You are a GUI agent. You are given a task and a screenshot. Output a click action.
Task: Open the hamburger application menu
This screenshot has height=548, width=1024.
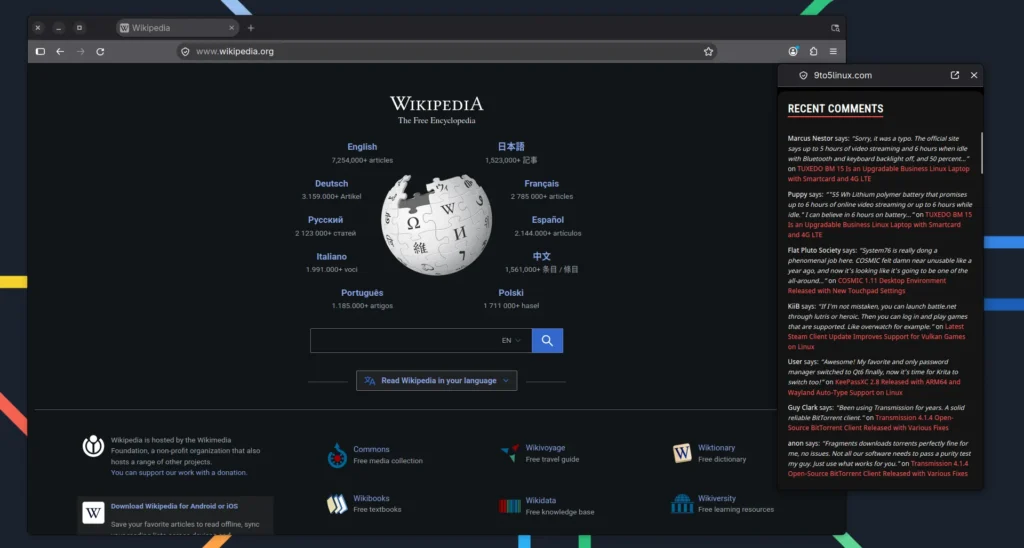point(833,52)
